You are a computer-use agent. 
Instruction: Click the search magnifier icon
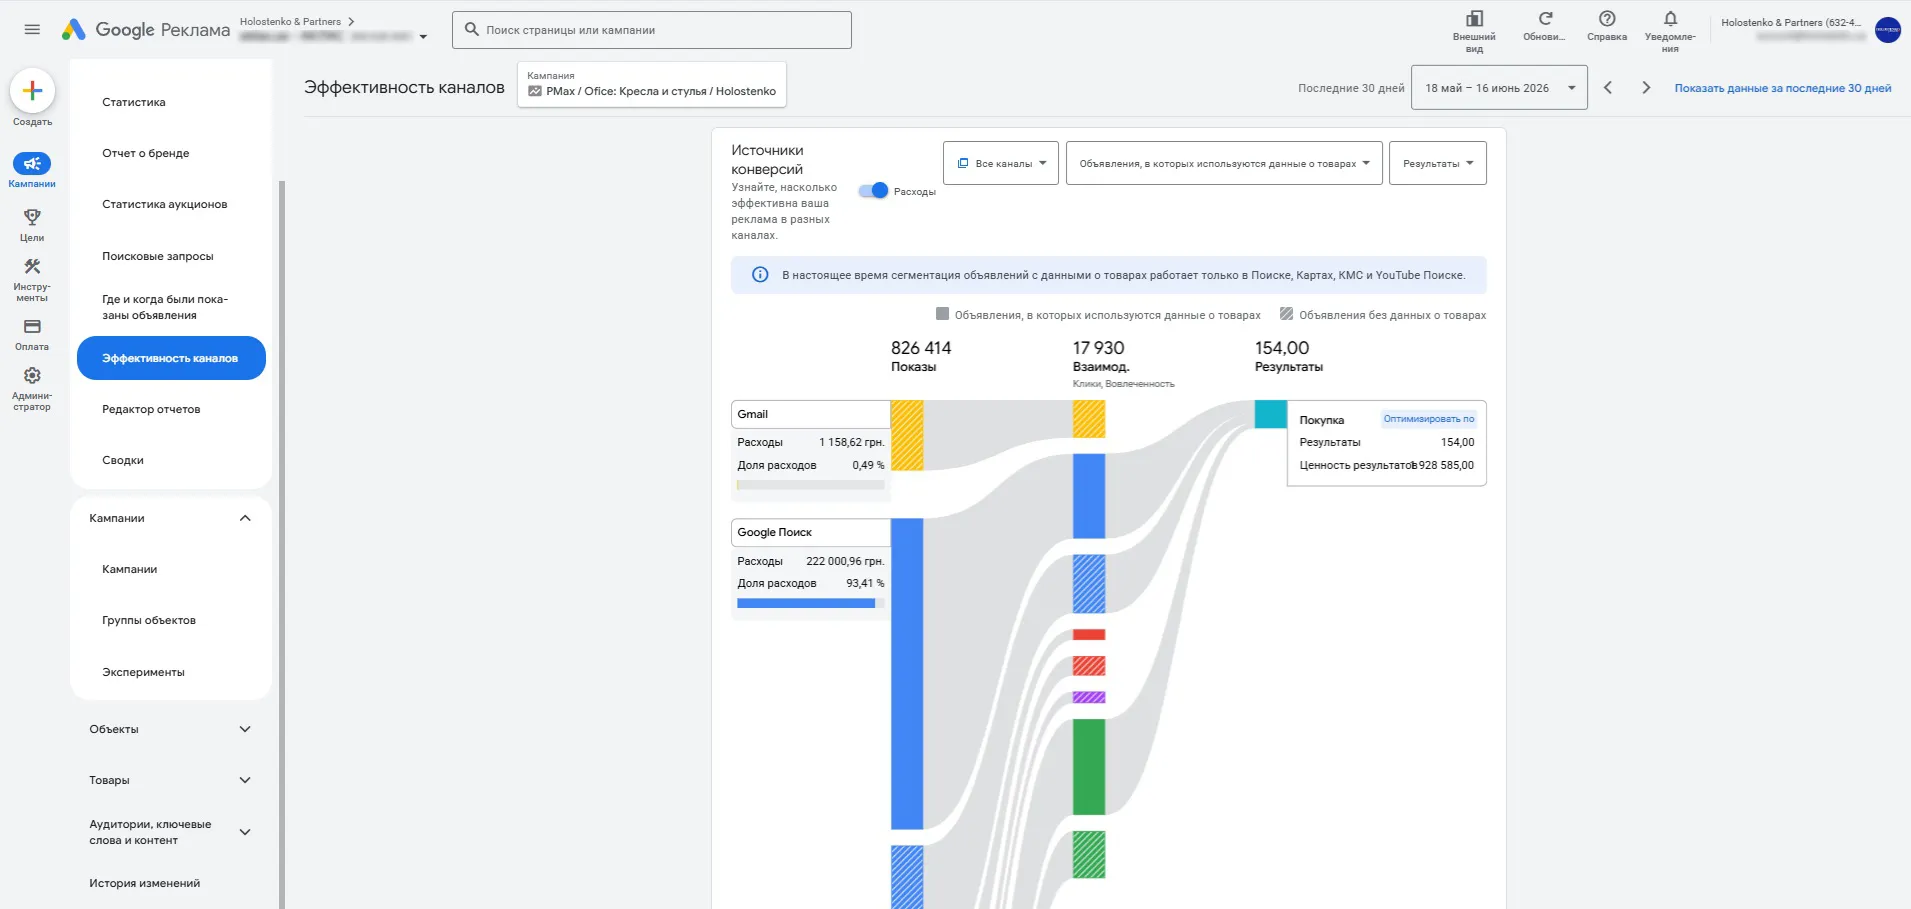[472, 30]
